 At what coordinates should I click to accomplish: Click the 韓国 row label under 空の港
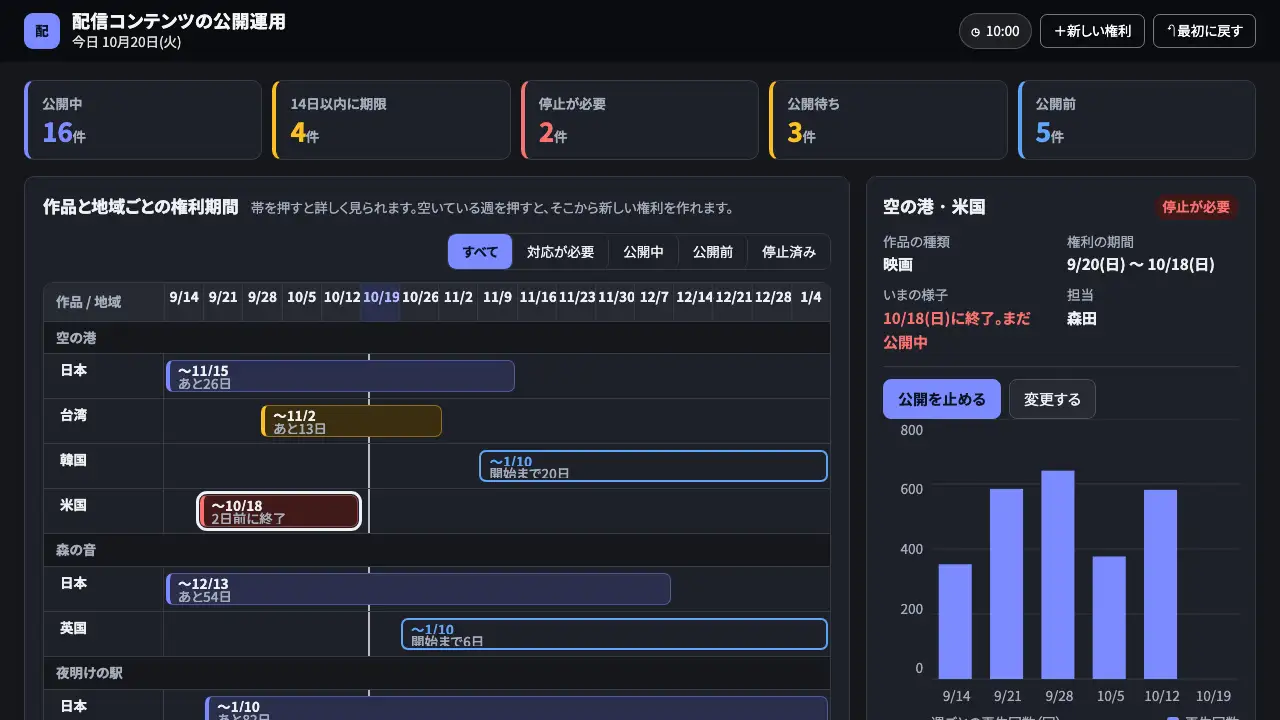pos(73,460)
